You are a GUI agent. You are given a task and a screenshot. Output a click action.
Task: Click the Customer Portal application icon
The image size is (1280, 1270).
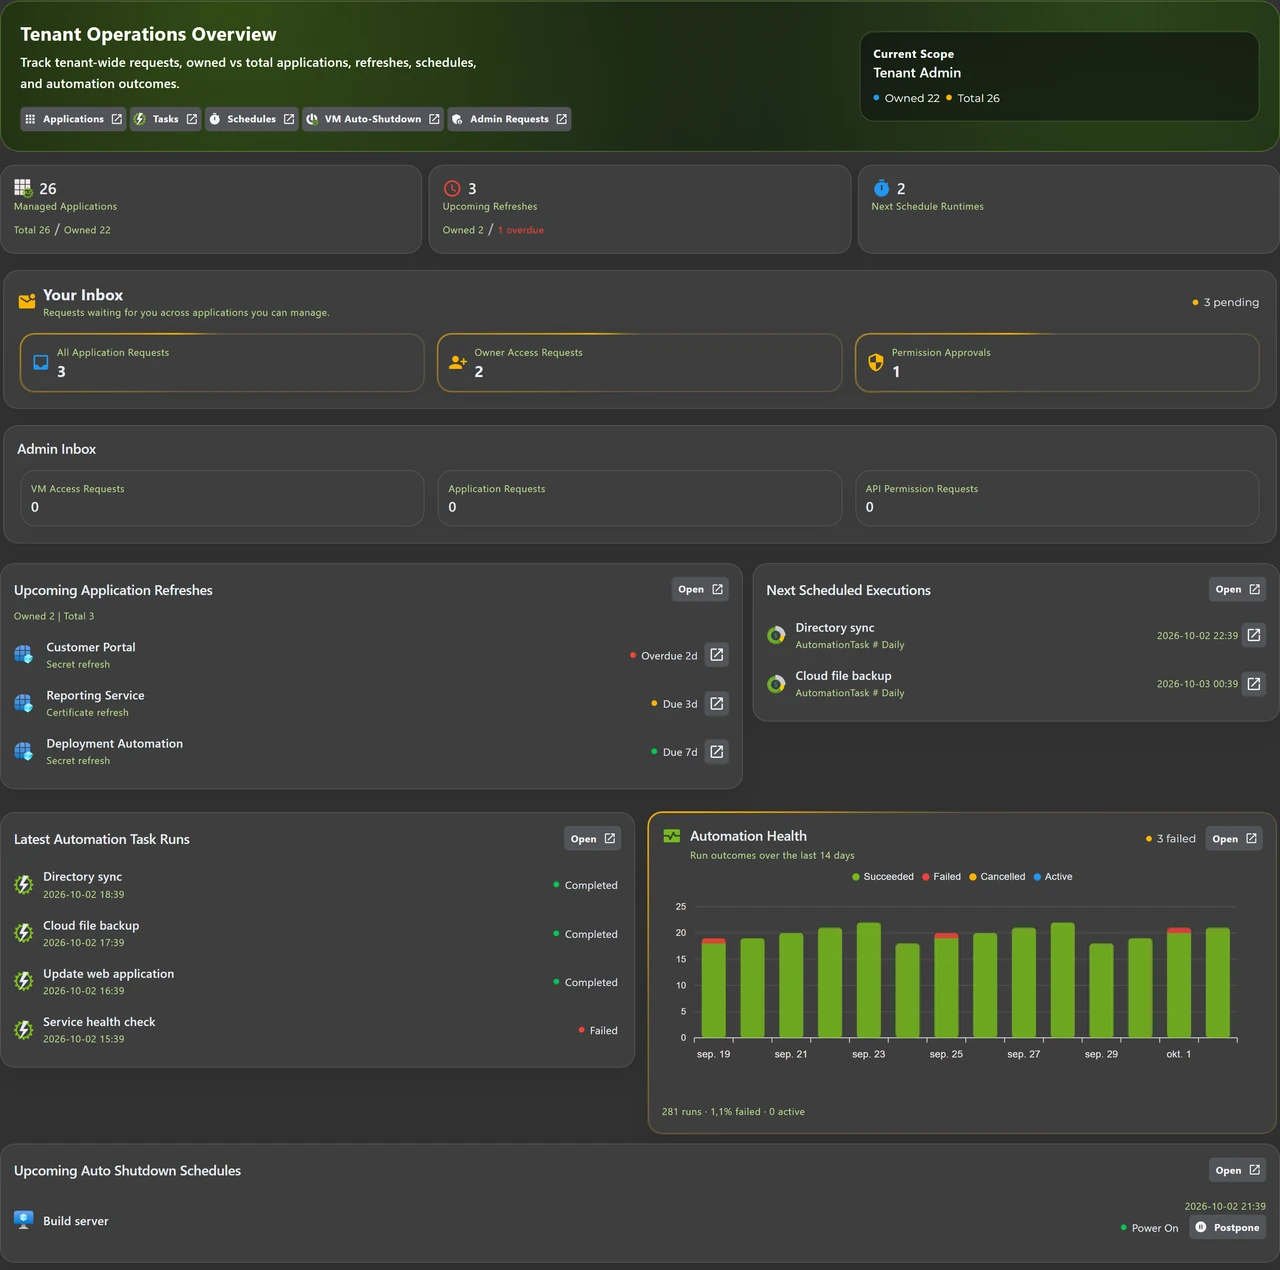tap(24, 655)
